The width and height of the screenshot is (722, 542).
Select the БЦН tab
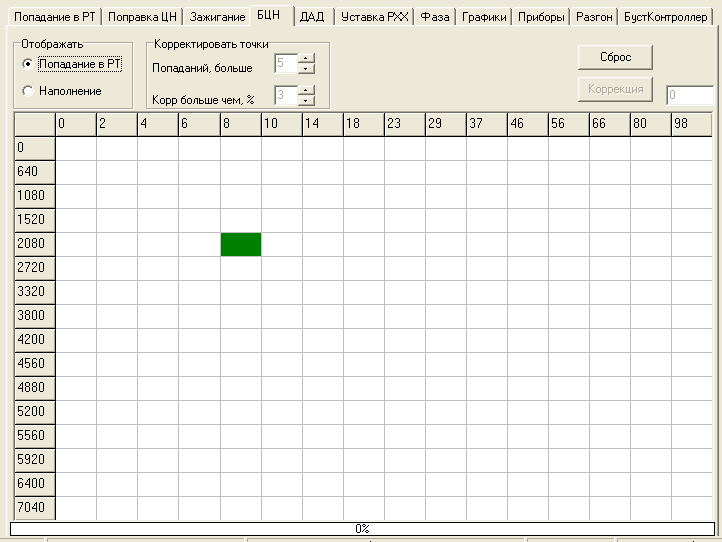(x=272, y=15)
